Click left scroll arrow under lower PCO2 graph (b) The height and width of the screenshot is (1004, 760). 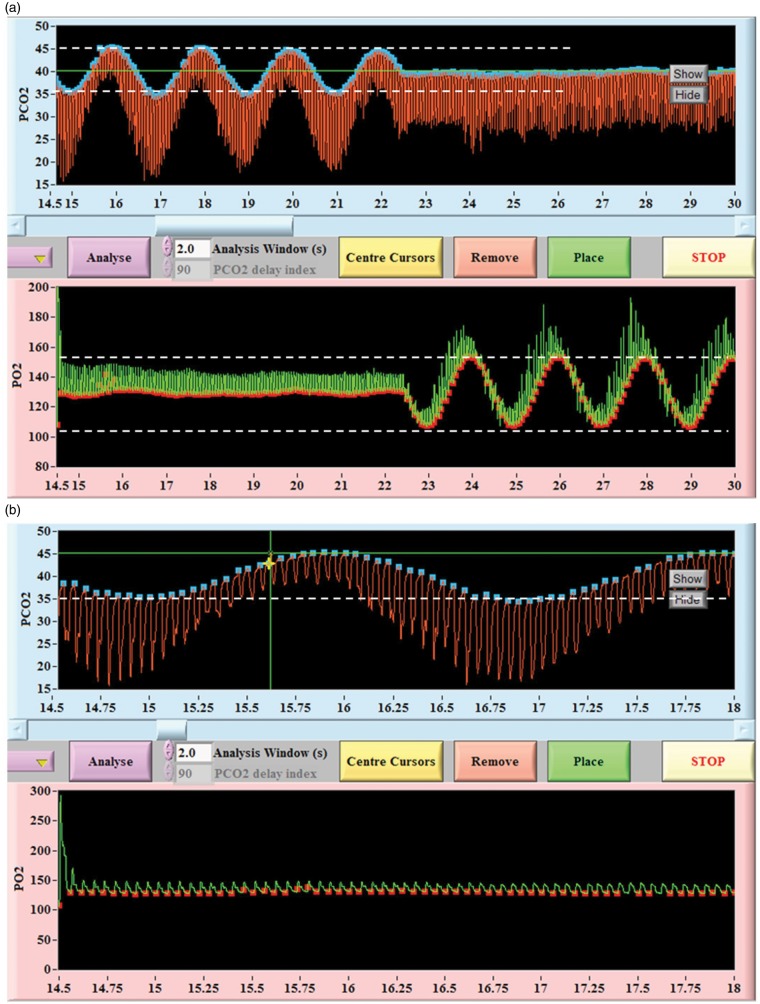point(16,730)
